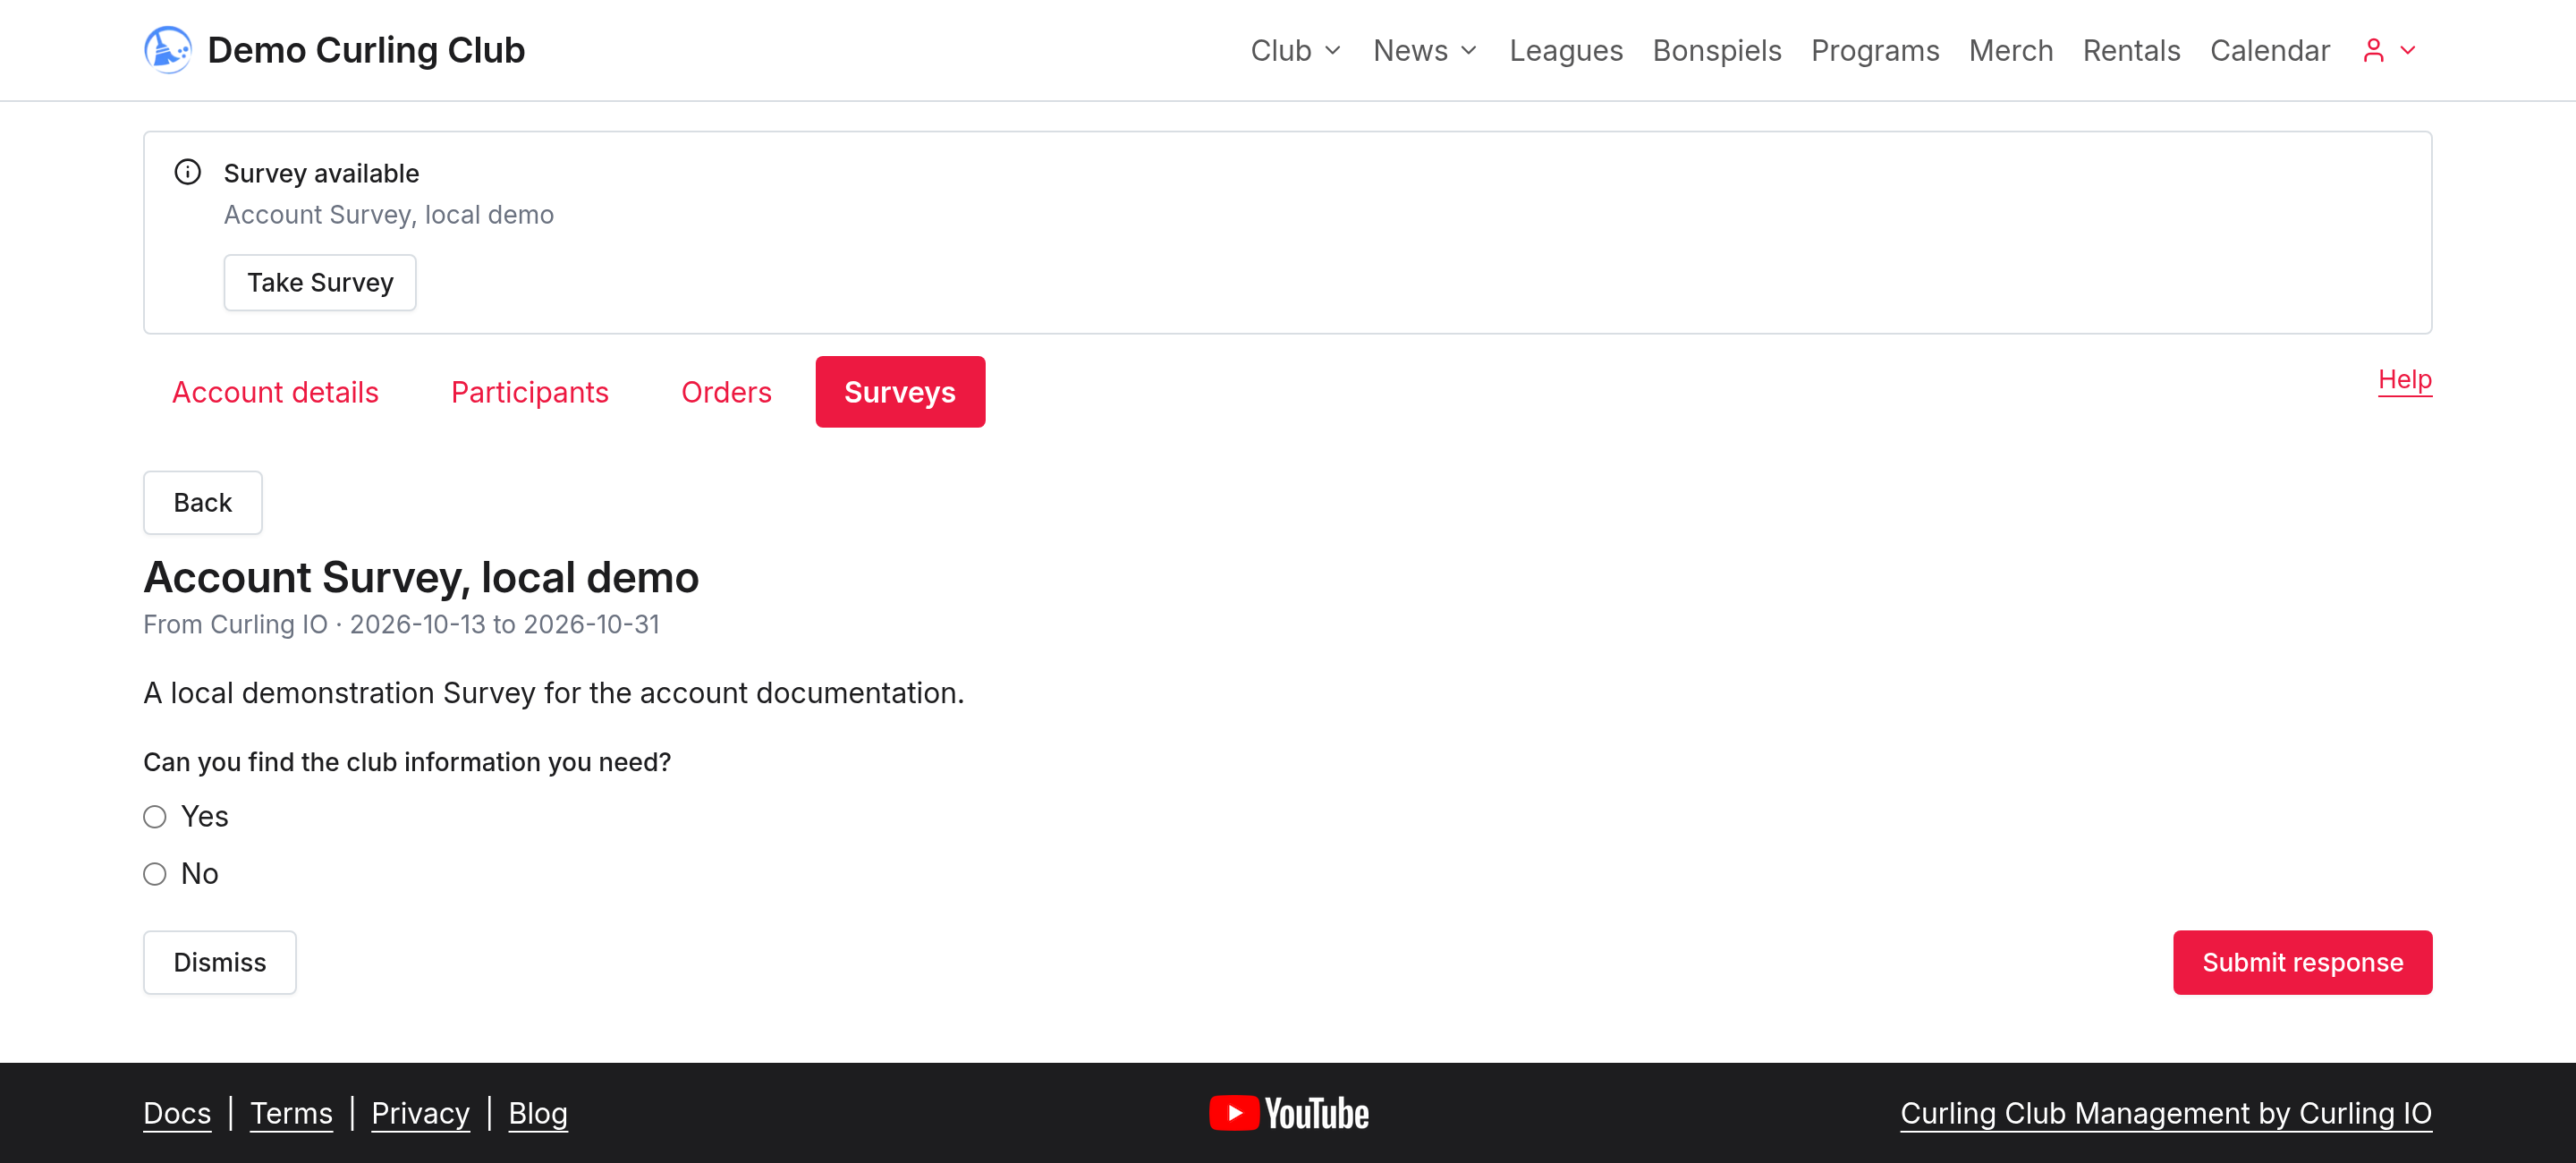Click the Back button

click(x=203, y=503)
